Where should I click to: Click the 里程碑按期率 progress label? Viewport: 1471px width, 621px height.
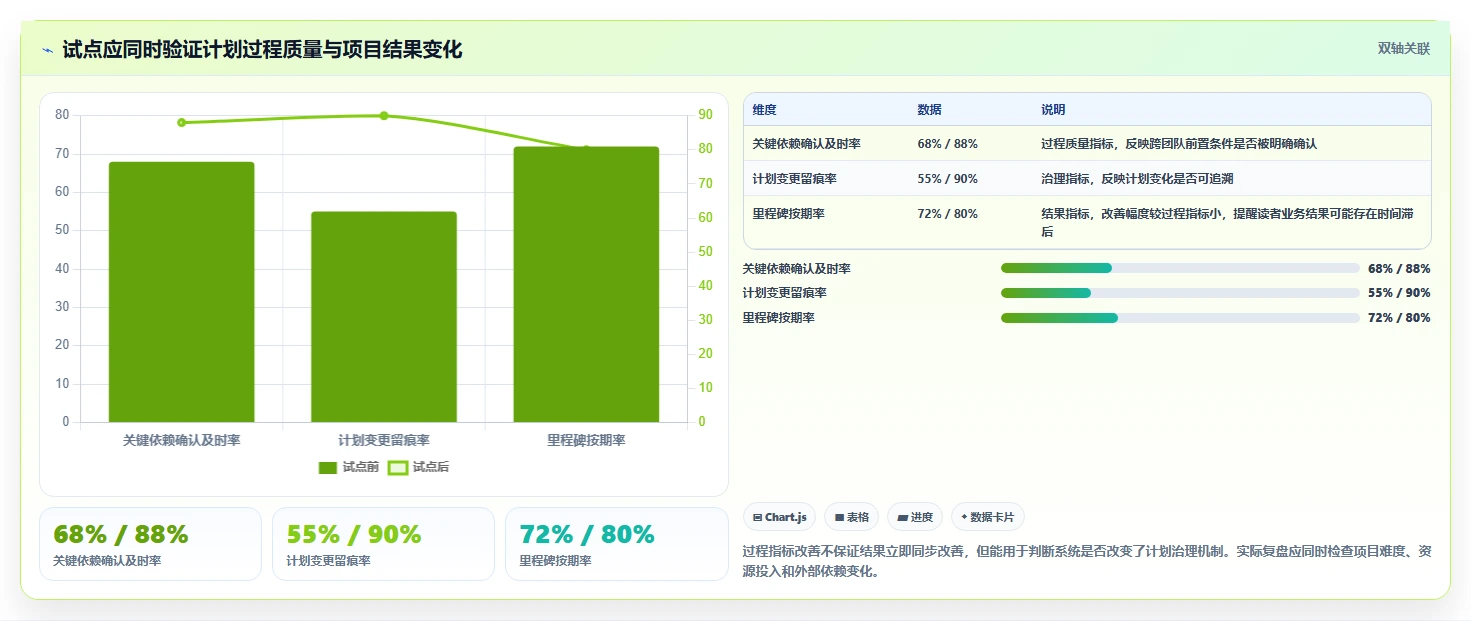[778, 318]
